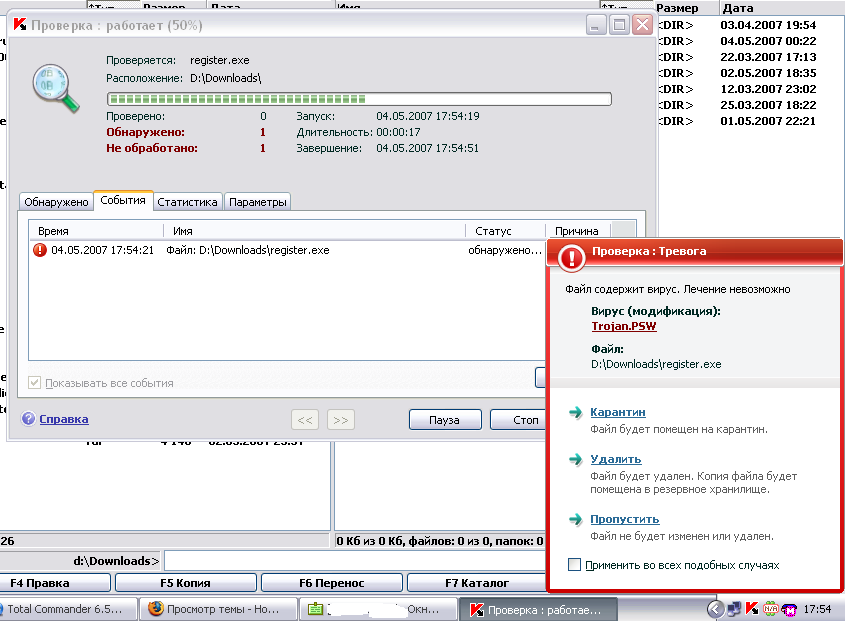Image resolution: width=845 pixels, height=621 pixels.
Task: Sort Total Commander right panel by Размер column
Action: (x=687, y=8)
